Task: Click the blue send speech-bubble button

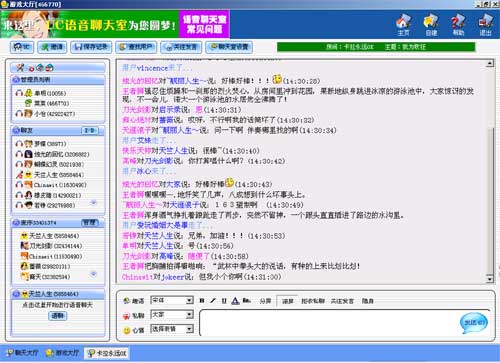Action: click(x=474, y=322)
